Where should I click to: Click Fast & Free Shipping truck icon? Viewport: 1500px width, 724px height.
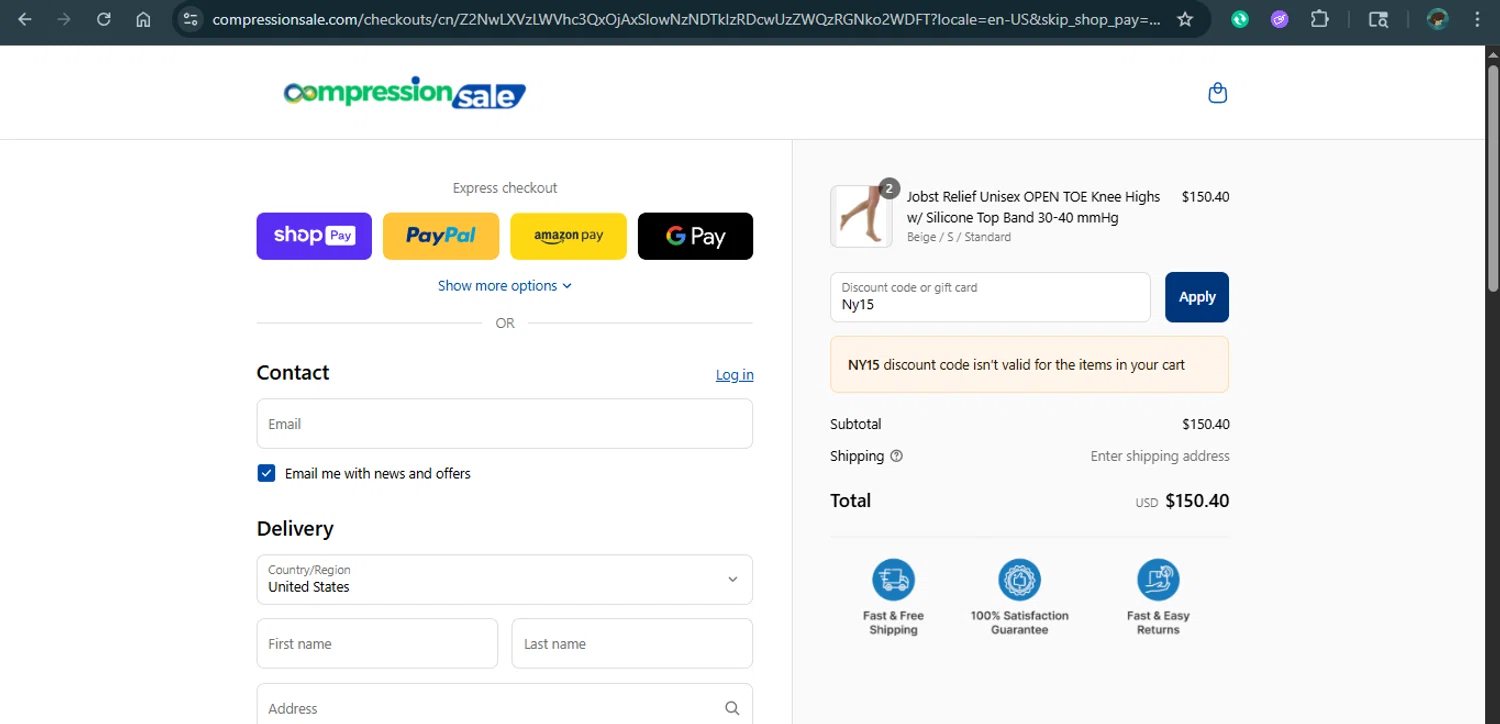(x=893, y=580)
